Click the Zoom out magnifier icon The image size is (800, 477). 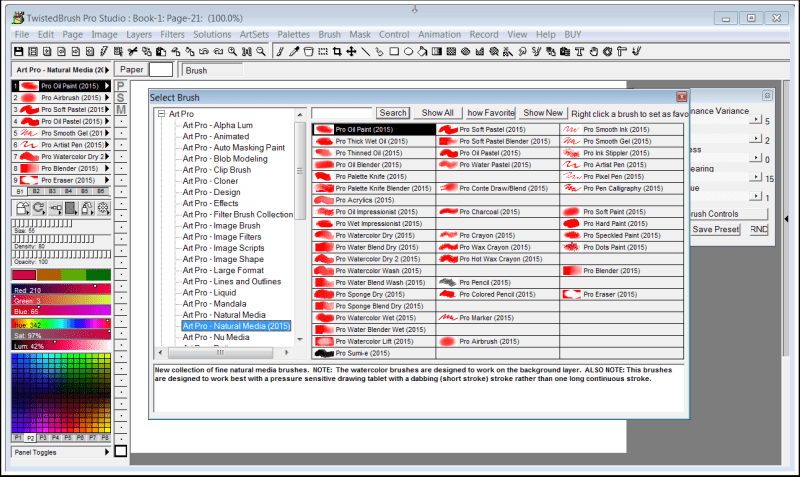tap(261, 51)
